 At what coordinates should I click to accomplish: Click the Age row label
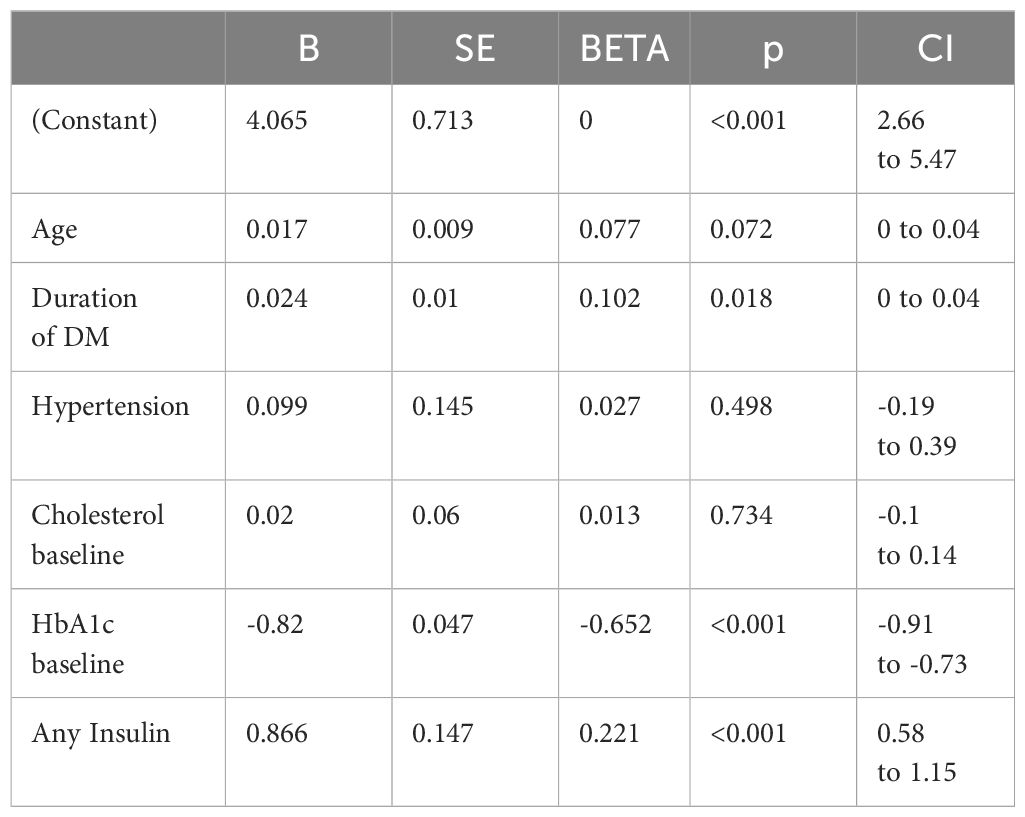click(x=54, y=230)
